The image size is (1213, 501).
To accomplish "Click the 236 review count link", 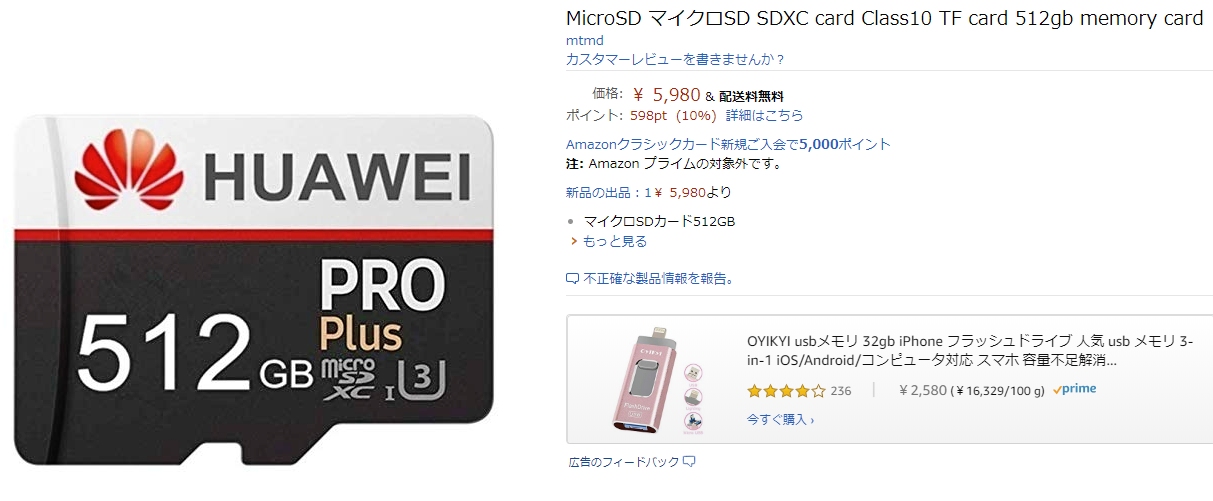I will click(841, 390).
